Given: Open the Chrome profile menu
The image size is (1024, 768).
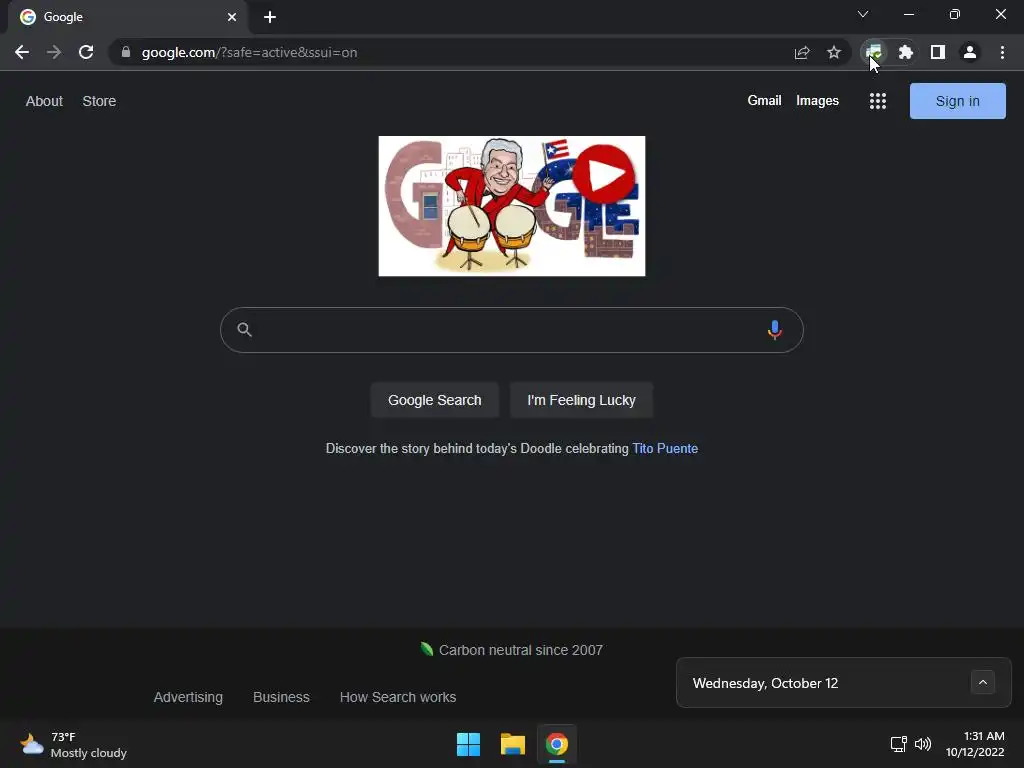Looking at the screenshot, I should 970,52.
